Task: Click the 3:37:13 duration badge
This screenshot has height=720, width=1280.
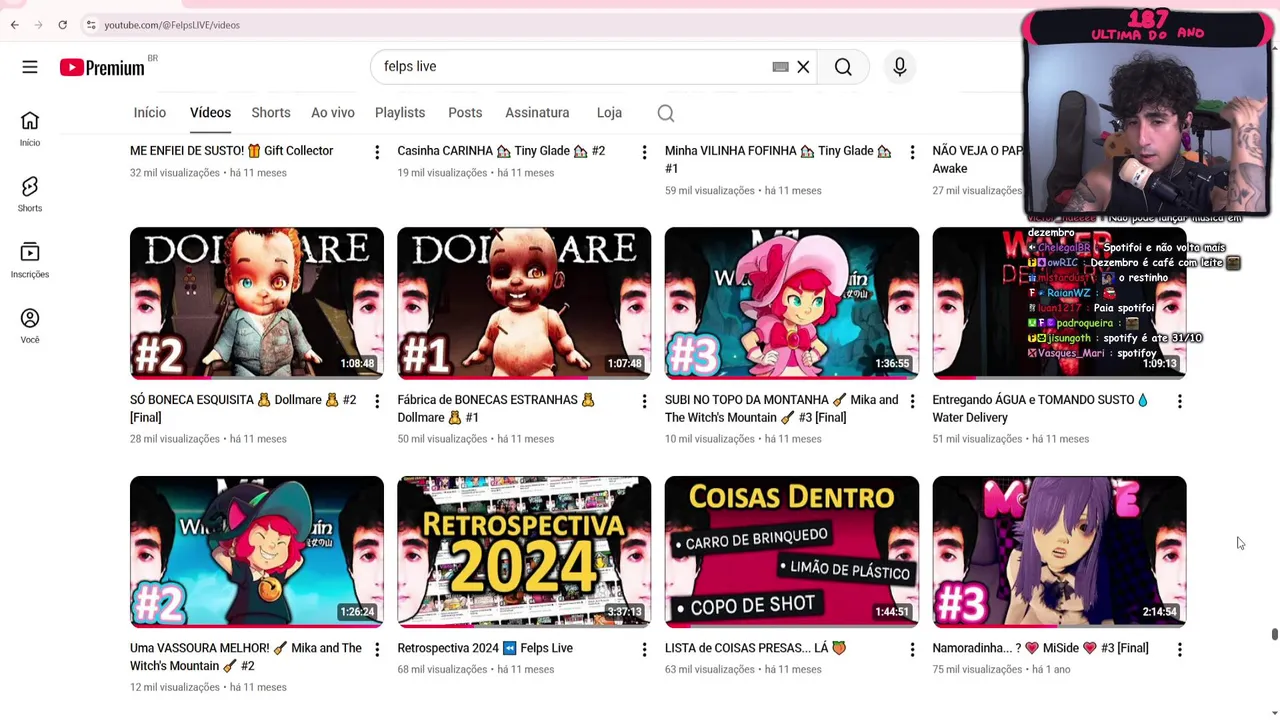Action: (624, 612)
